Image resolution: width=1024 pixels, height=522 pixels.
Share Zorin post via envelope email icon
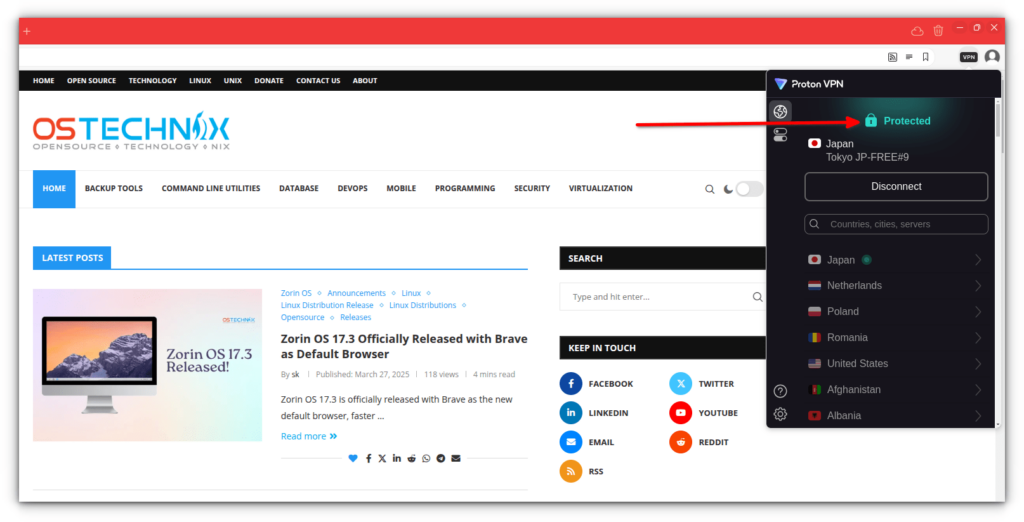pyautogui.click(x=456, y=459)
